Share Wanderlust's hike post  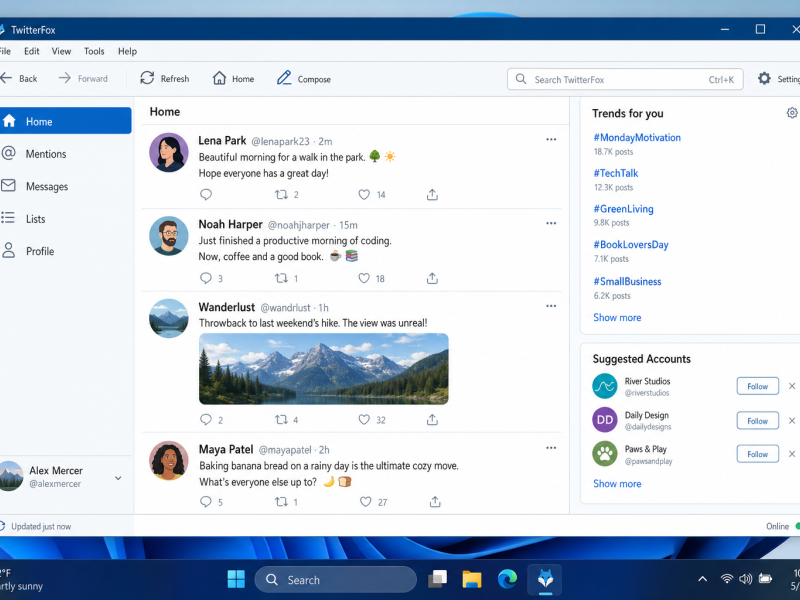[432, 419]
